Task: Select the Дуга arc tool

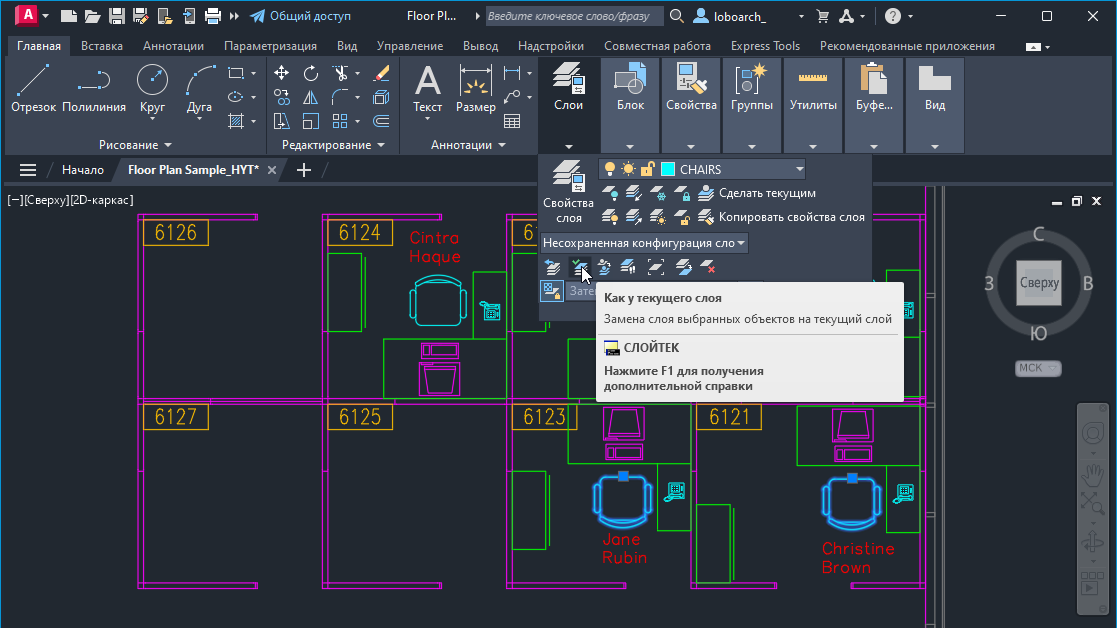Action: [199, 88]
